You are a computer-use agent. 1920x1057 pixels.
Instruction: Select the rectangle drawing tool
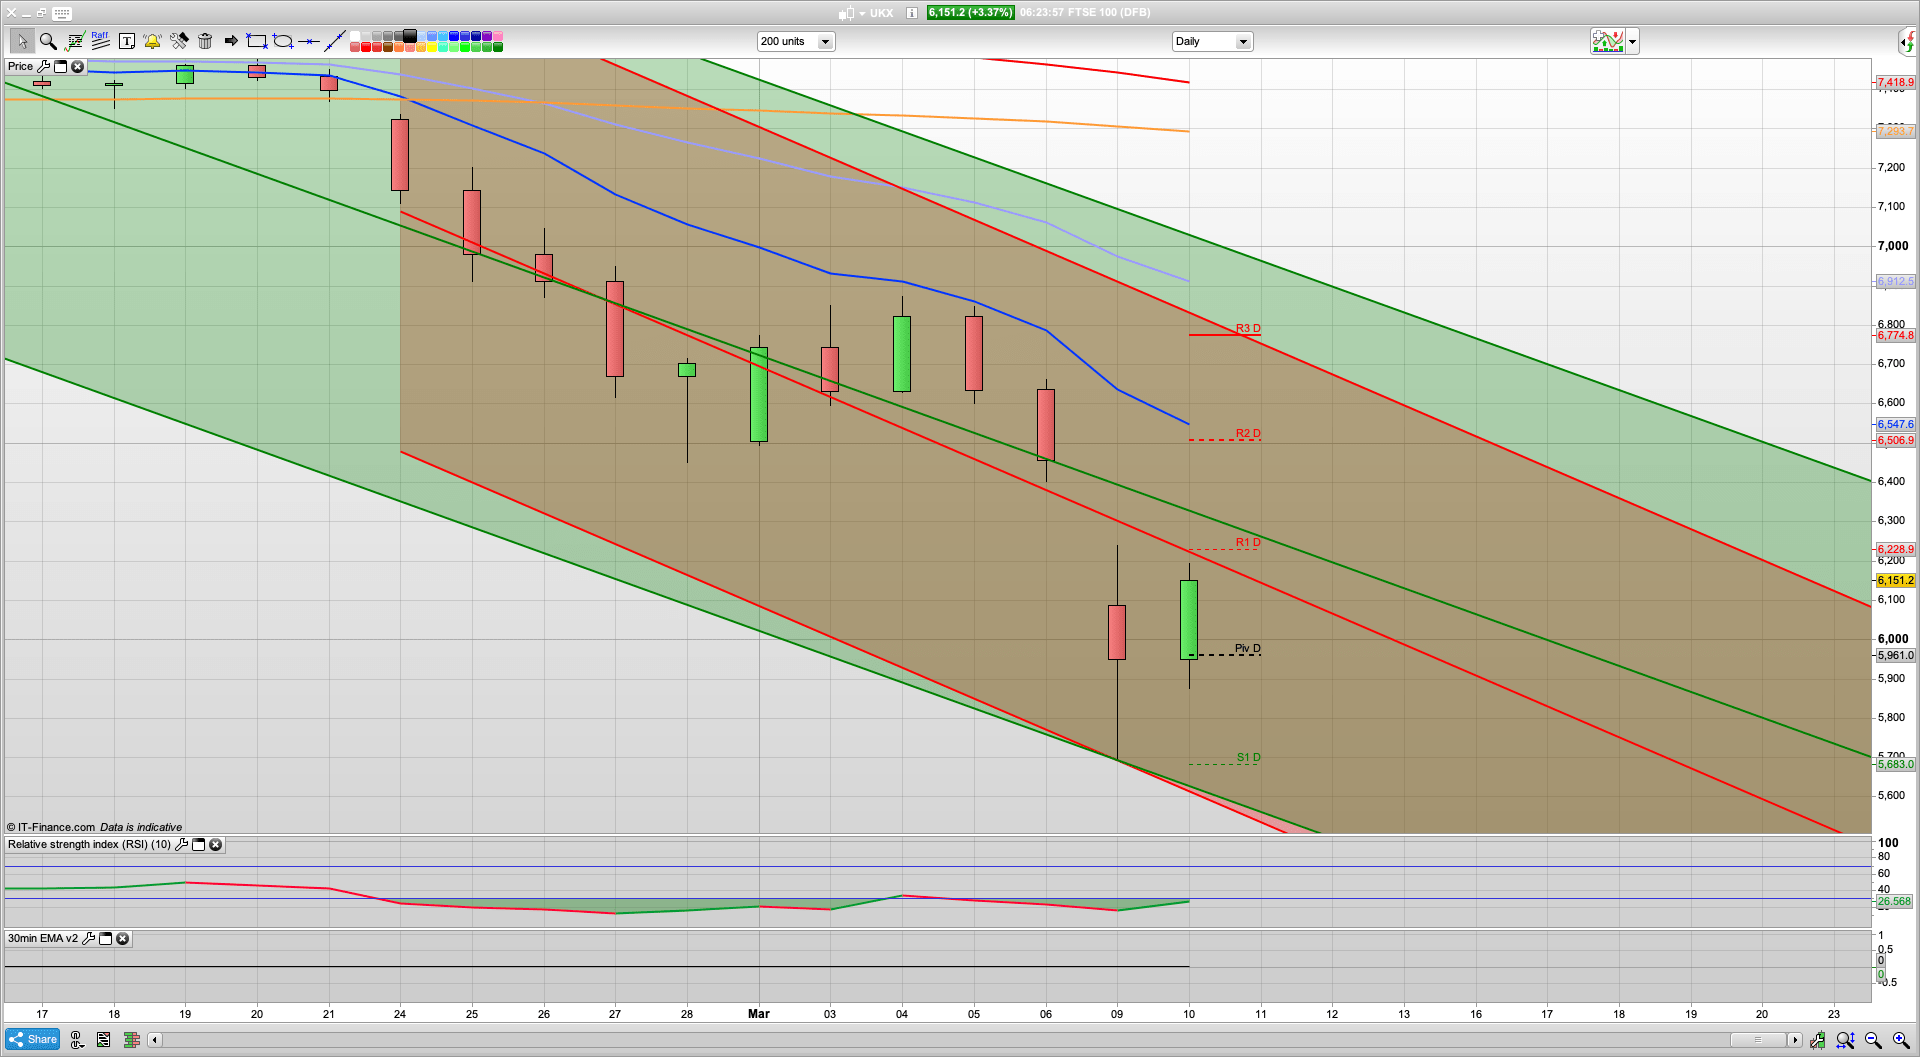(x=257, y=41)
